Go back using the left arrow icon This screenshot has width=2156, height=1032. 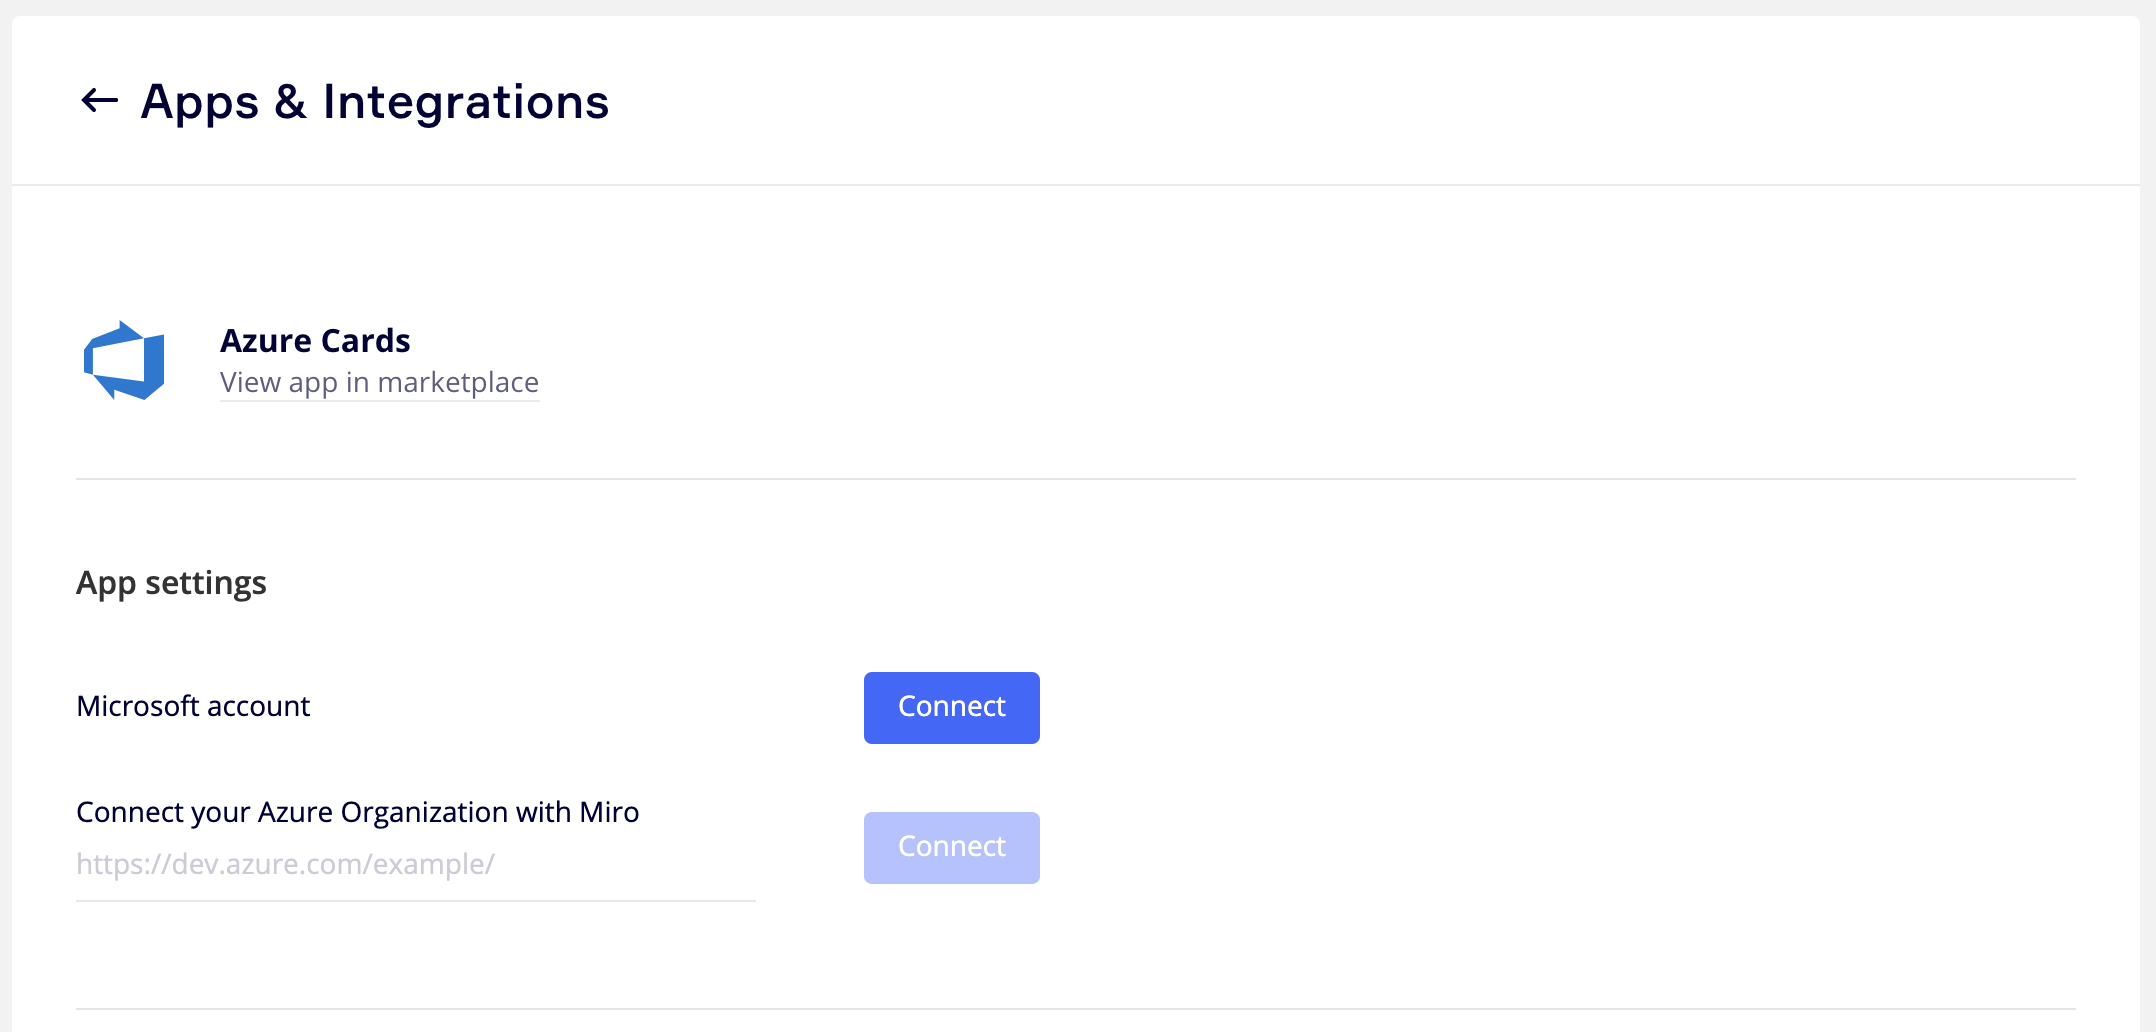[x=99, y=101]
